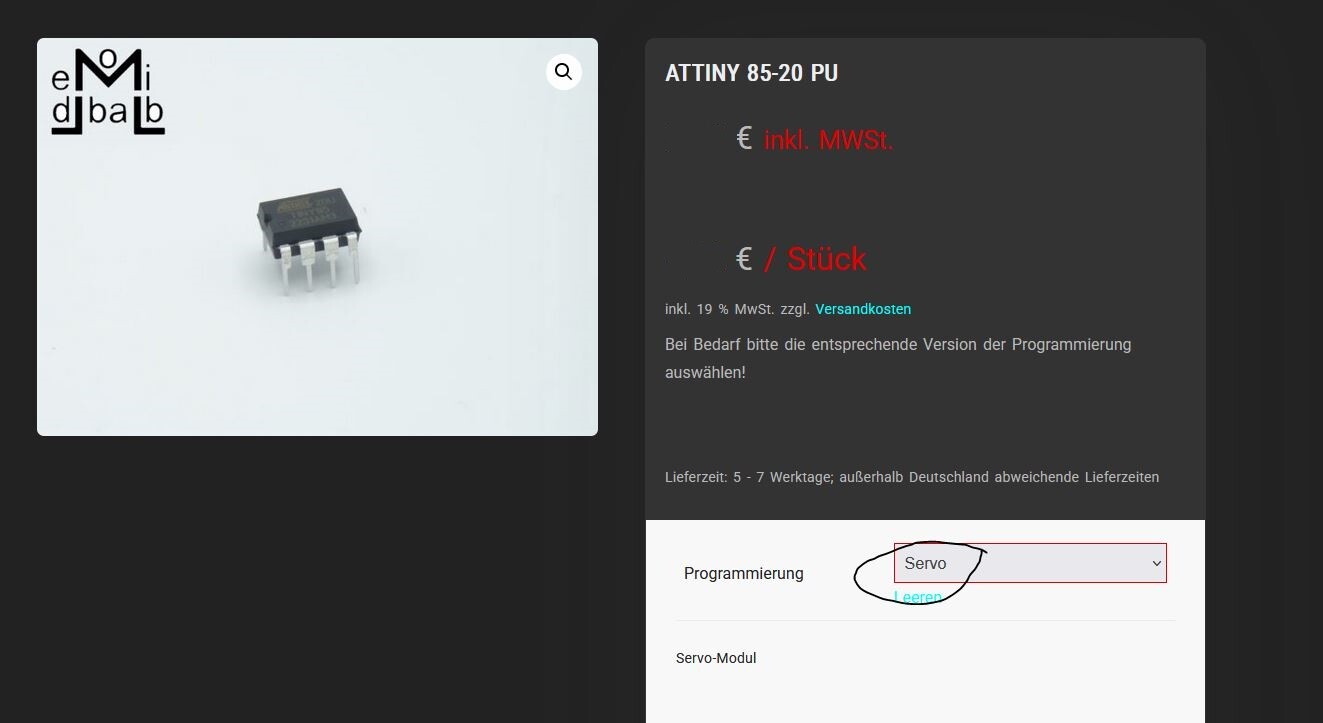
Task: Click Leeren to clear the selection
Action: point(918,597)
